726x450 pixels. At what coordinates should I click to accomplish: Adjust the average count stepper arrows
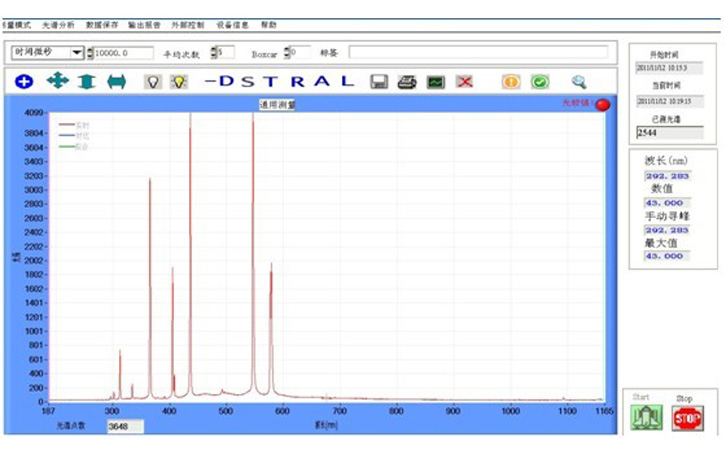click(x=211, y=52)
